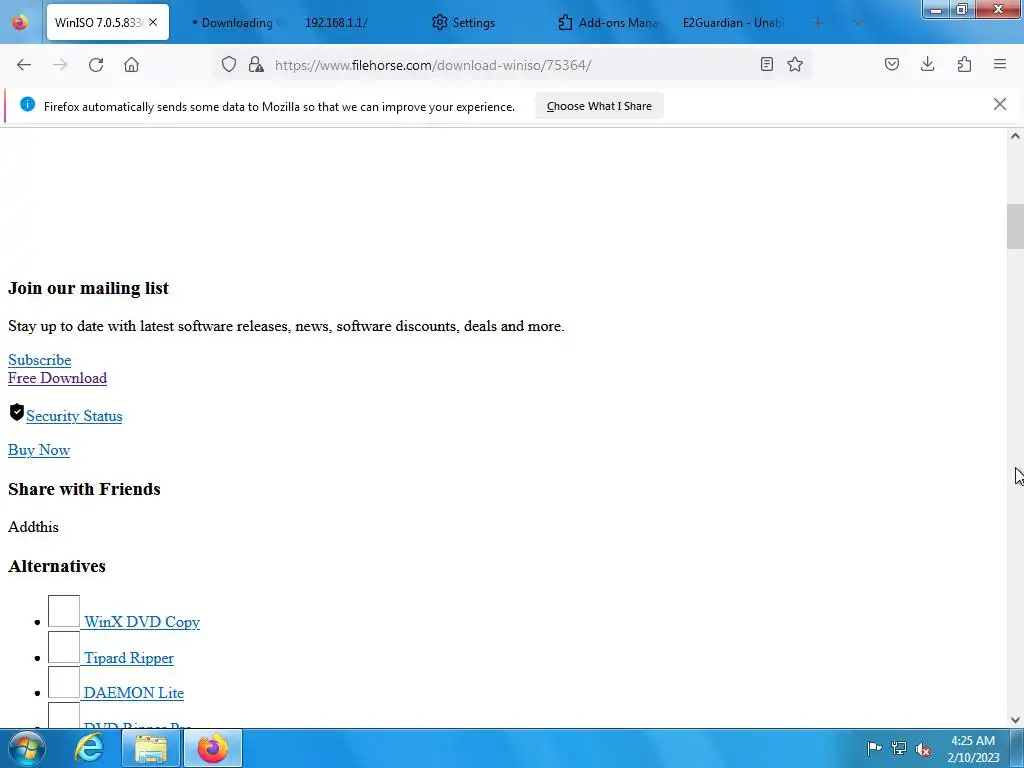Open the Action Center flag icon
Viewport: 1024px width, 768px height.
tap(874, 748)
